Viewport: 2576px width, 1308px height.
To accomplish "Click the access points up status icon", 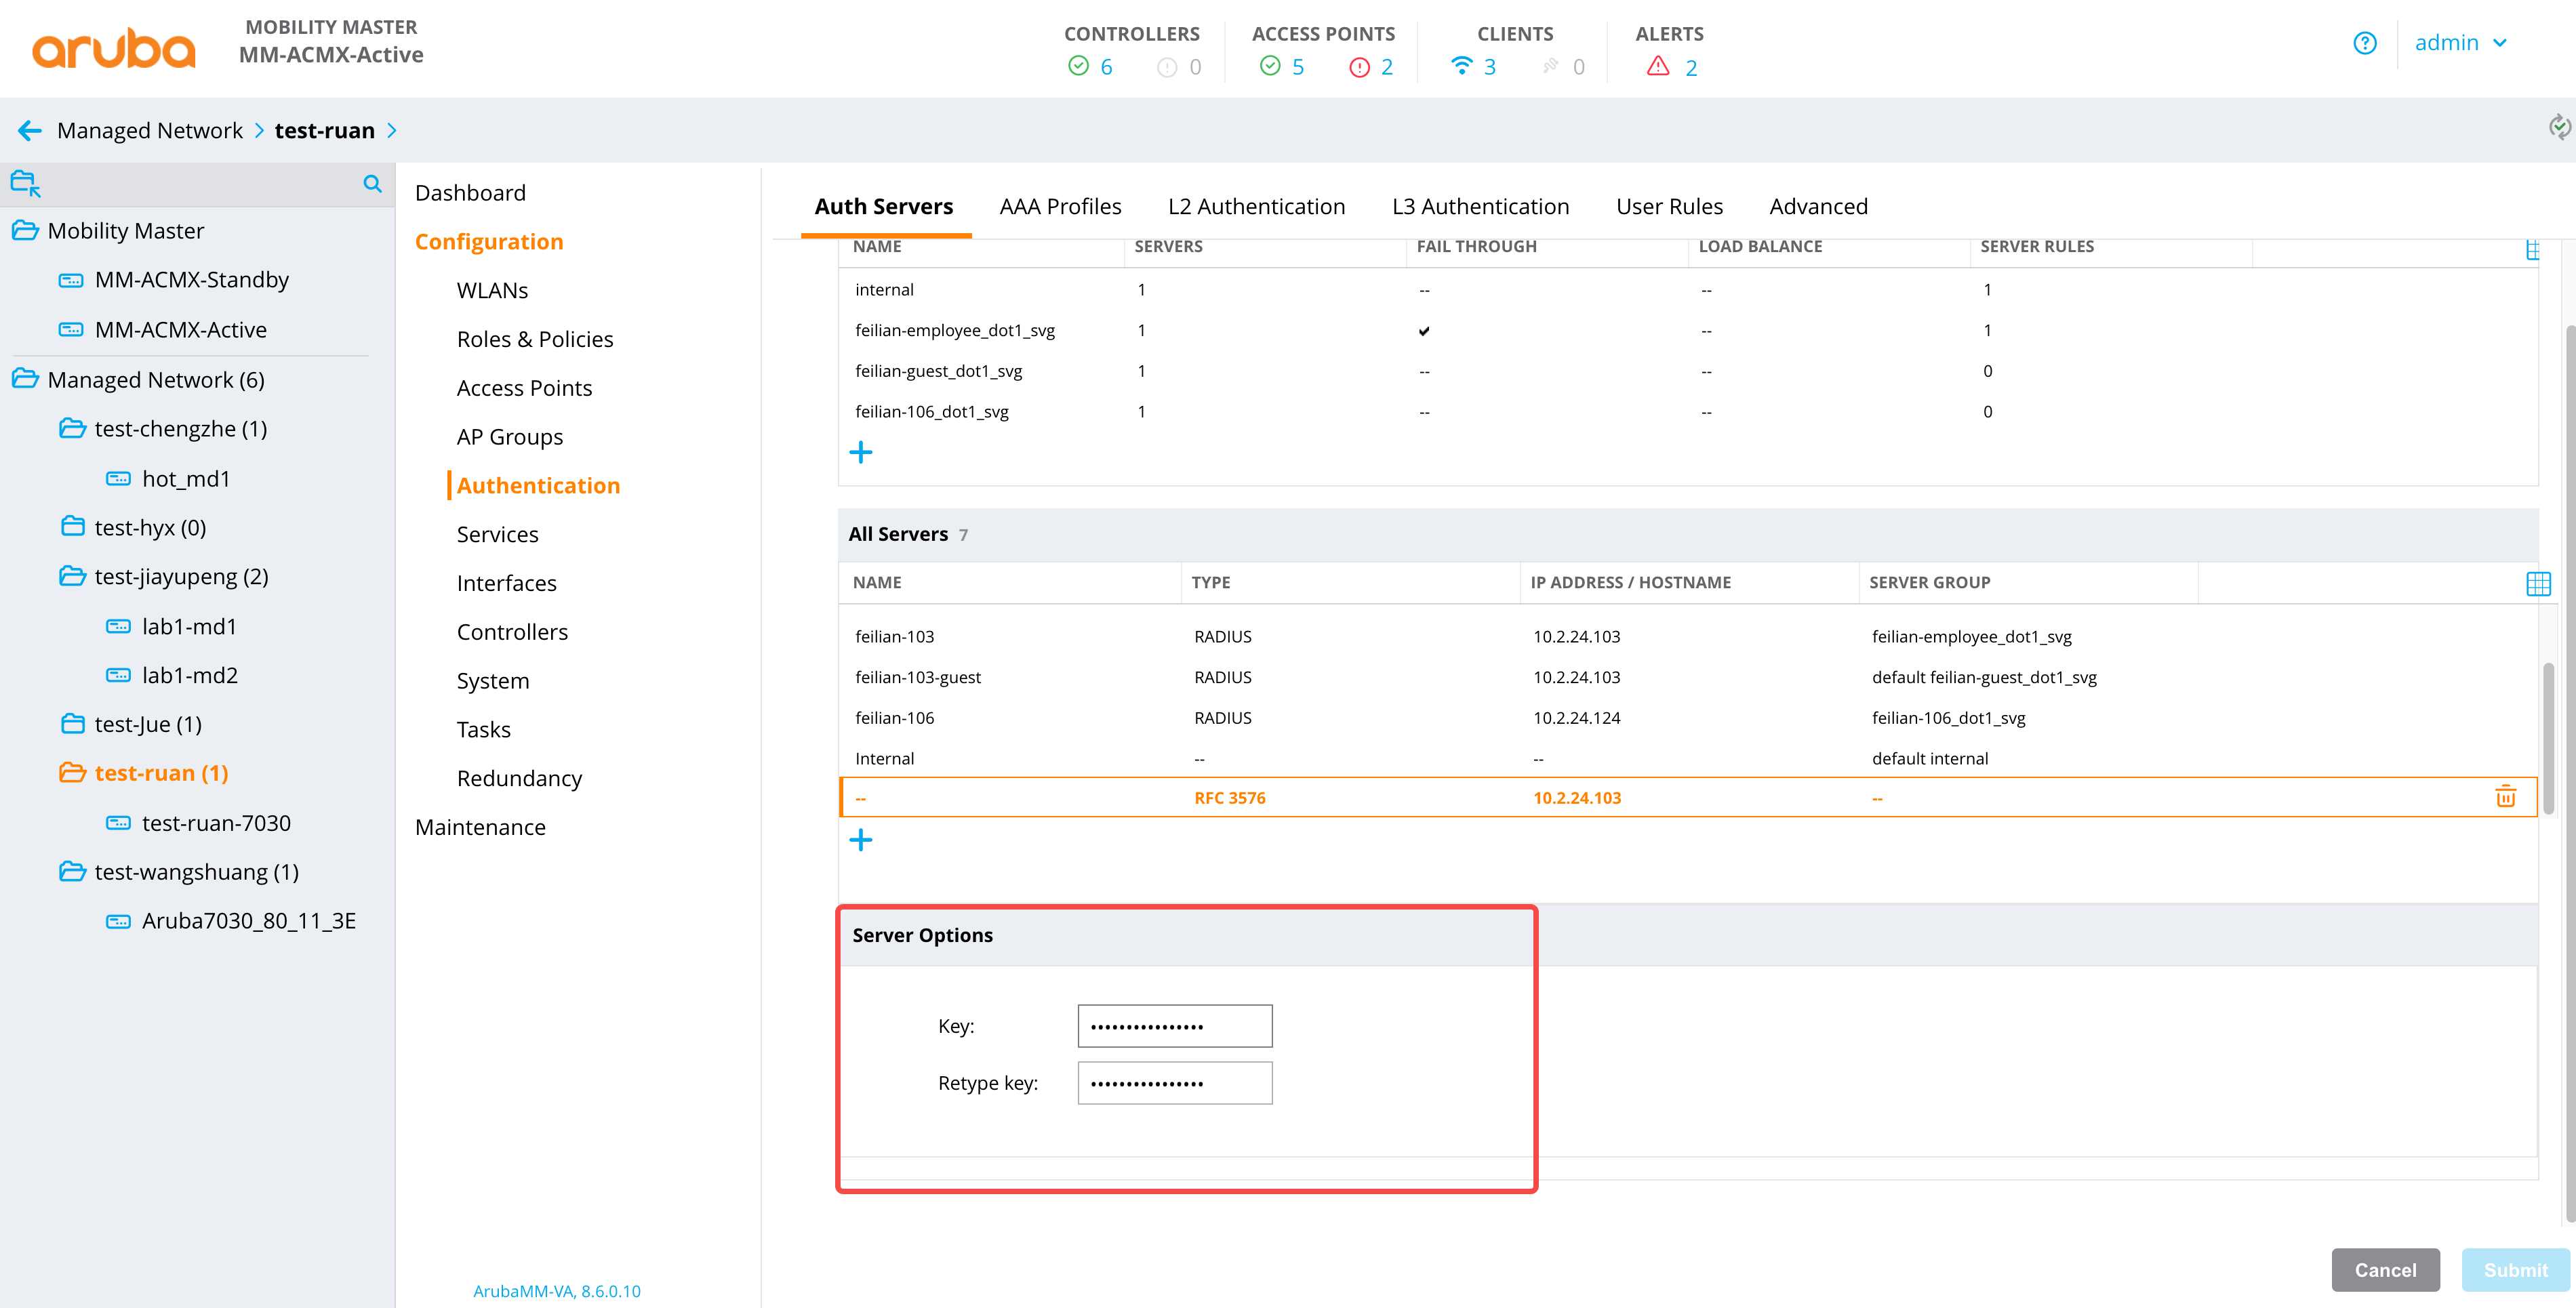I will [1269, 66].
